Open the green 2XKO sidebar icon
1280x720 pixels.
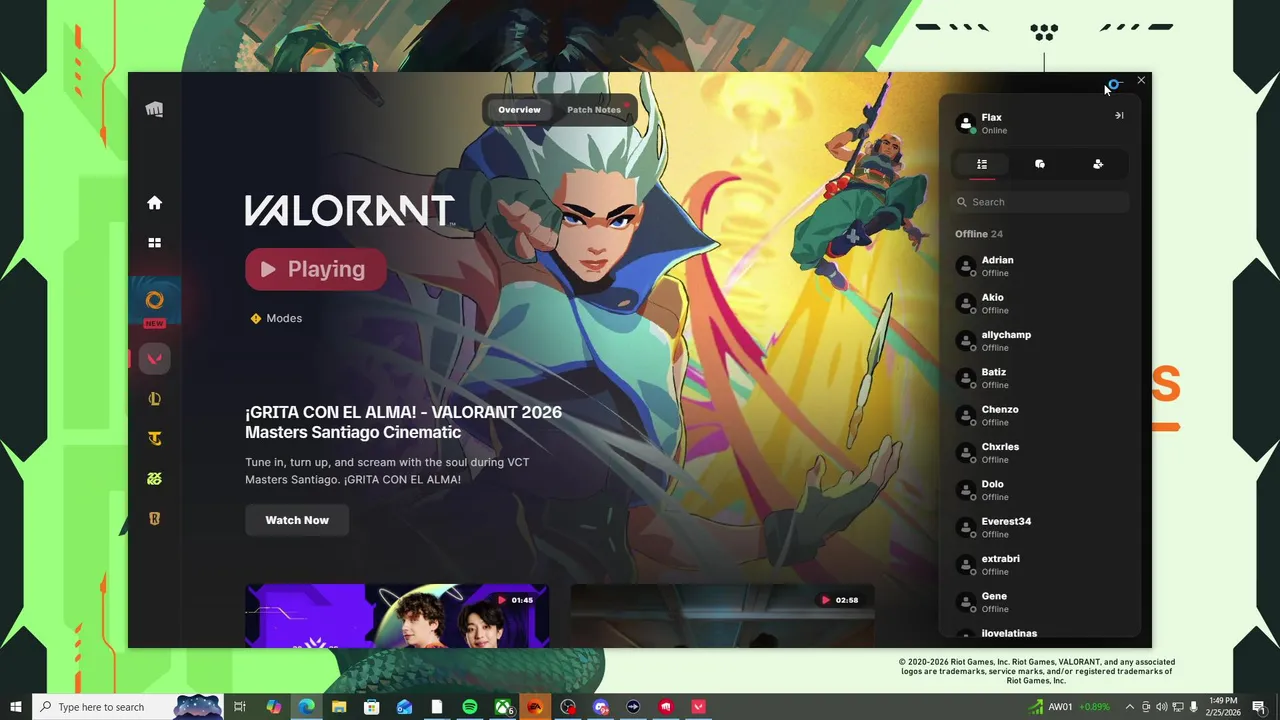(154, 479)
